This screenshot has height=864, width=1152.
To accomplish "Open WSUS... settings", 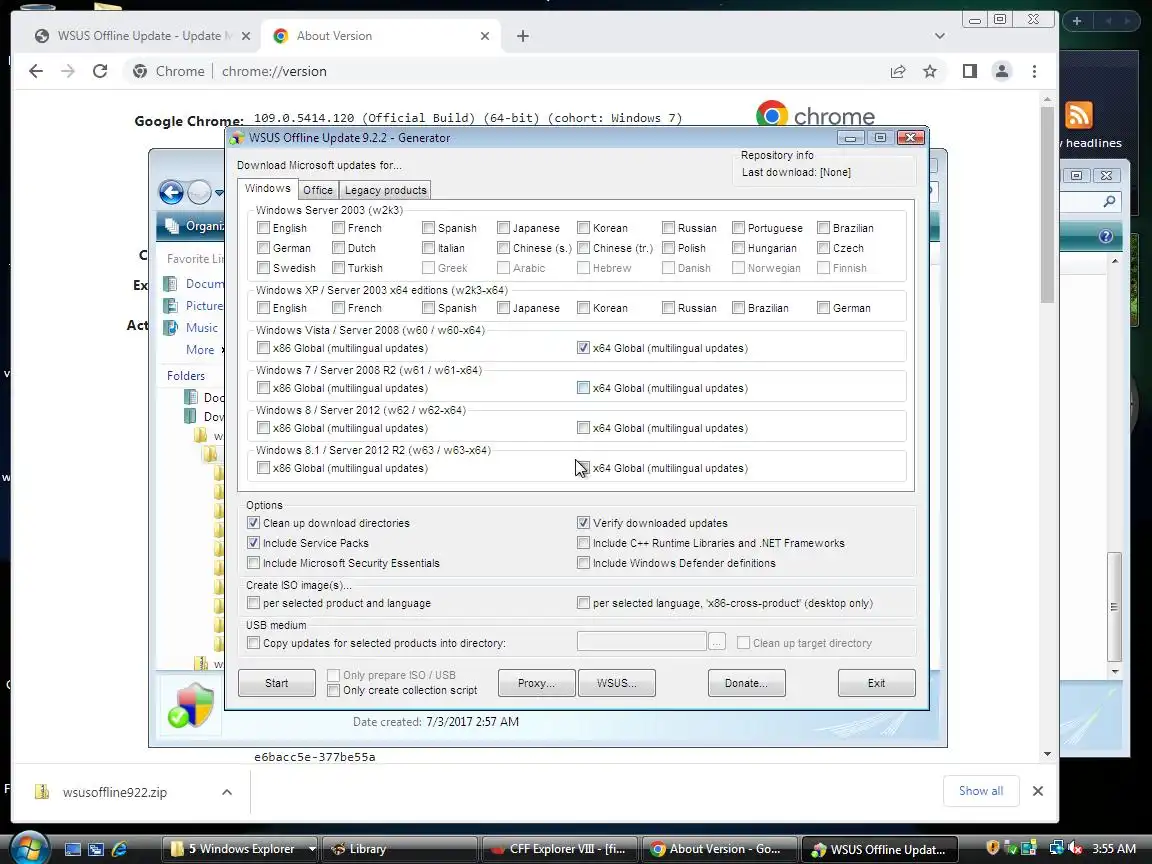I will (x=616, y=683).
